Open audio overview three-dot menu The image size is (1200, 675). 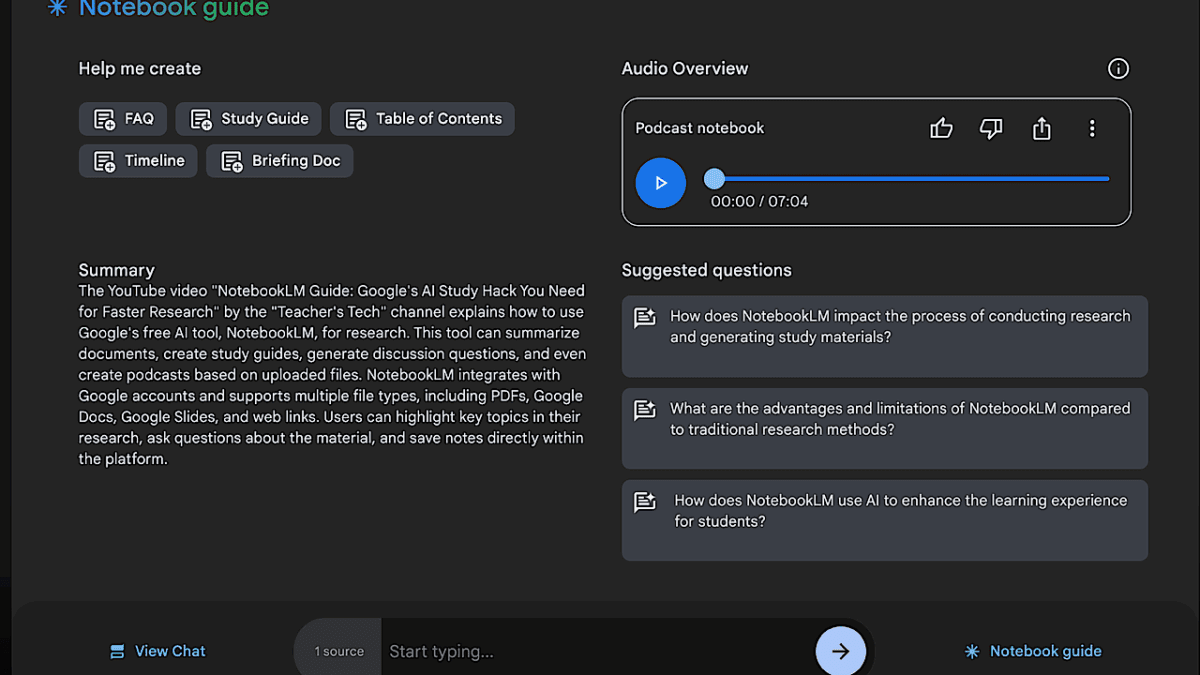(1092, 128)
